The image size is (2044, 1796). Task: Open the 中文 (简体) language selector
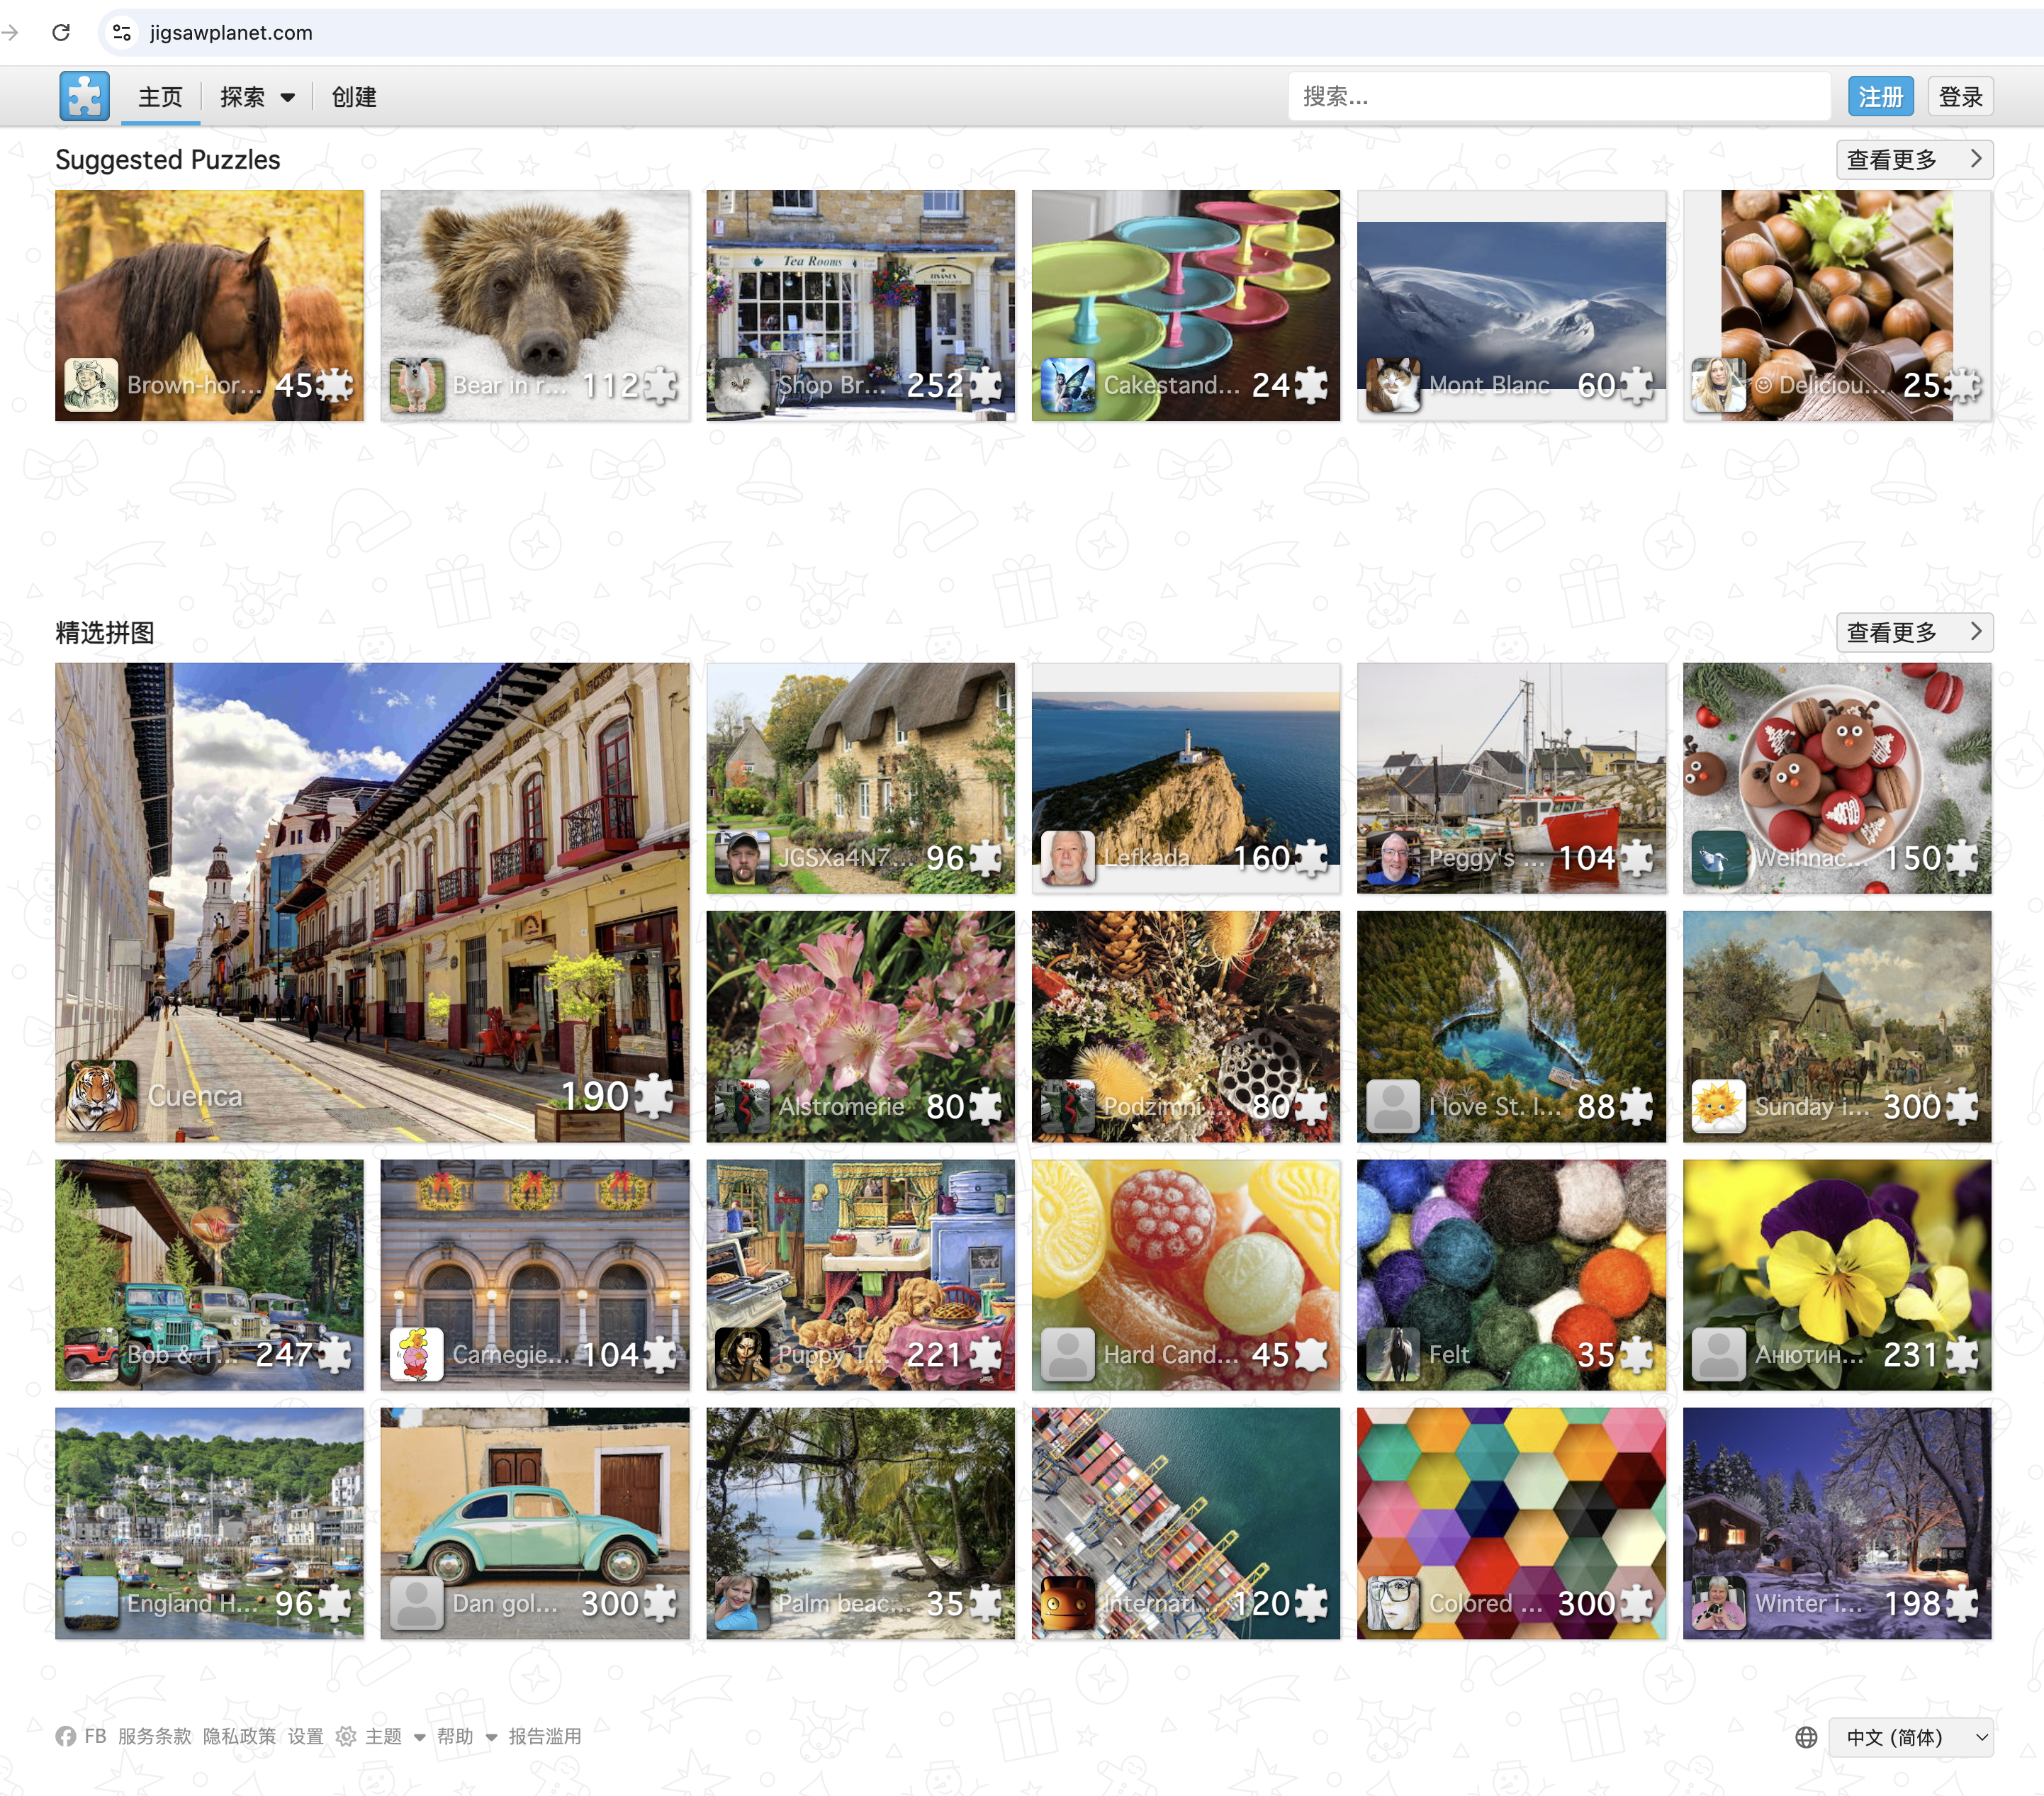tap(1910, 1737)
